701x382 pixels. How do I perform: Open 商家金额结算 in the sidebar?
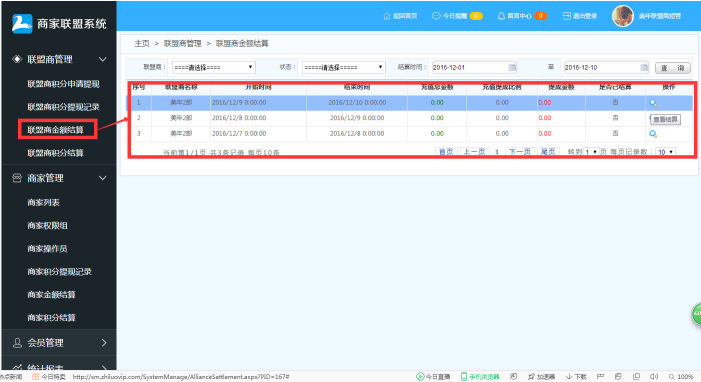click(51, 295)
